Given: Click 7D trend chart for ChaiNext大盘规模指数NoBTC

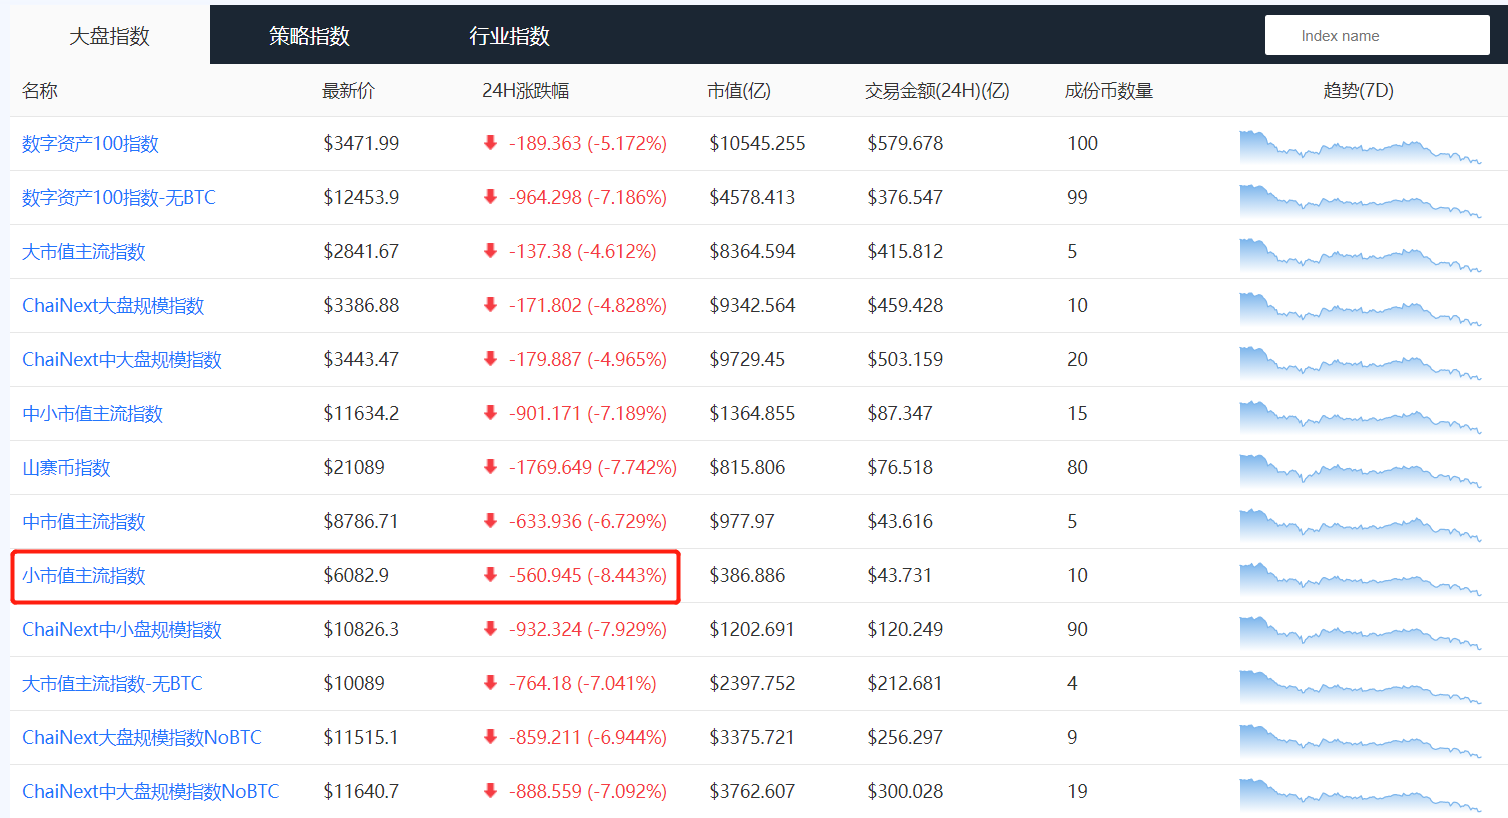Looking at the screenshot, I should coord(1360,740).
